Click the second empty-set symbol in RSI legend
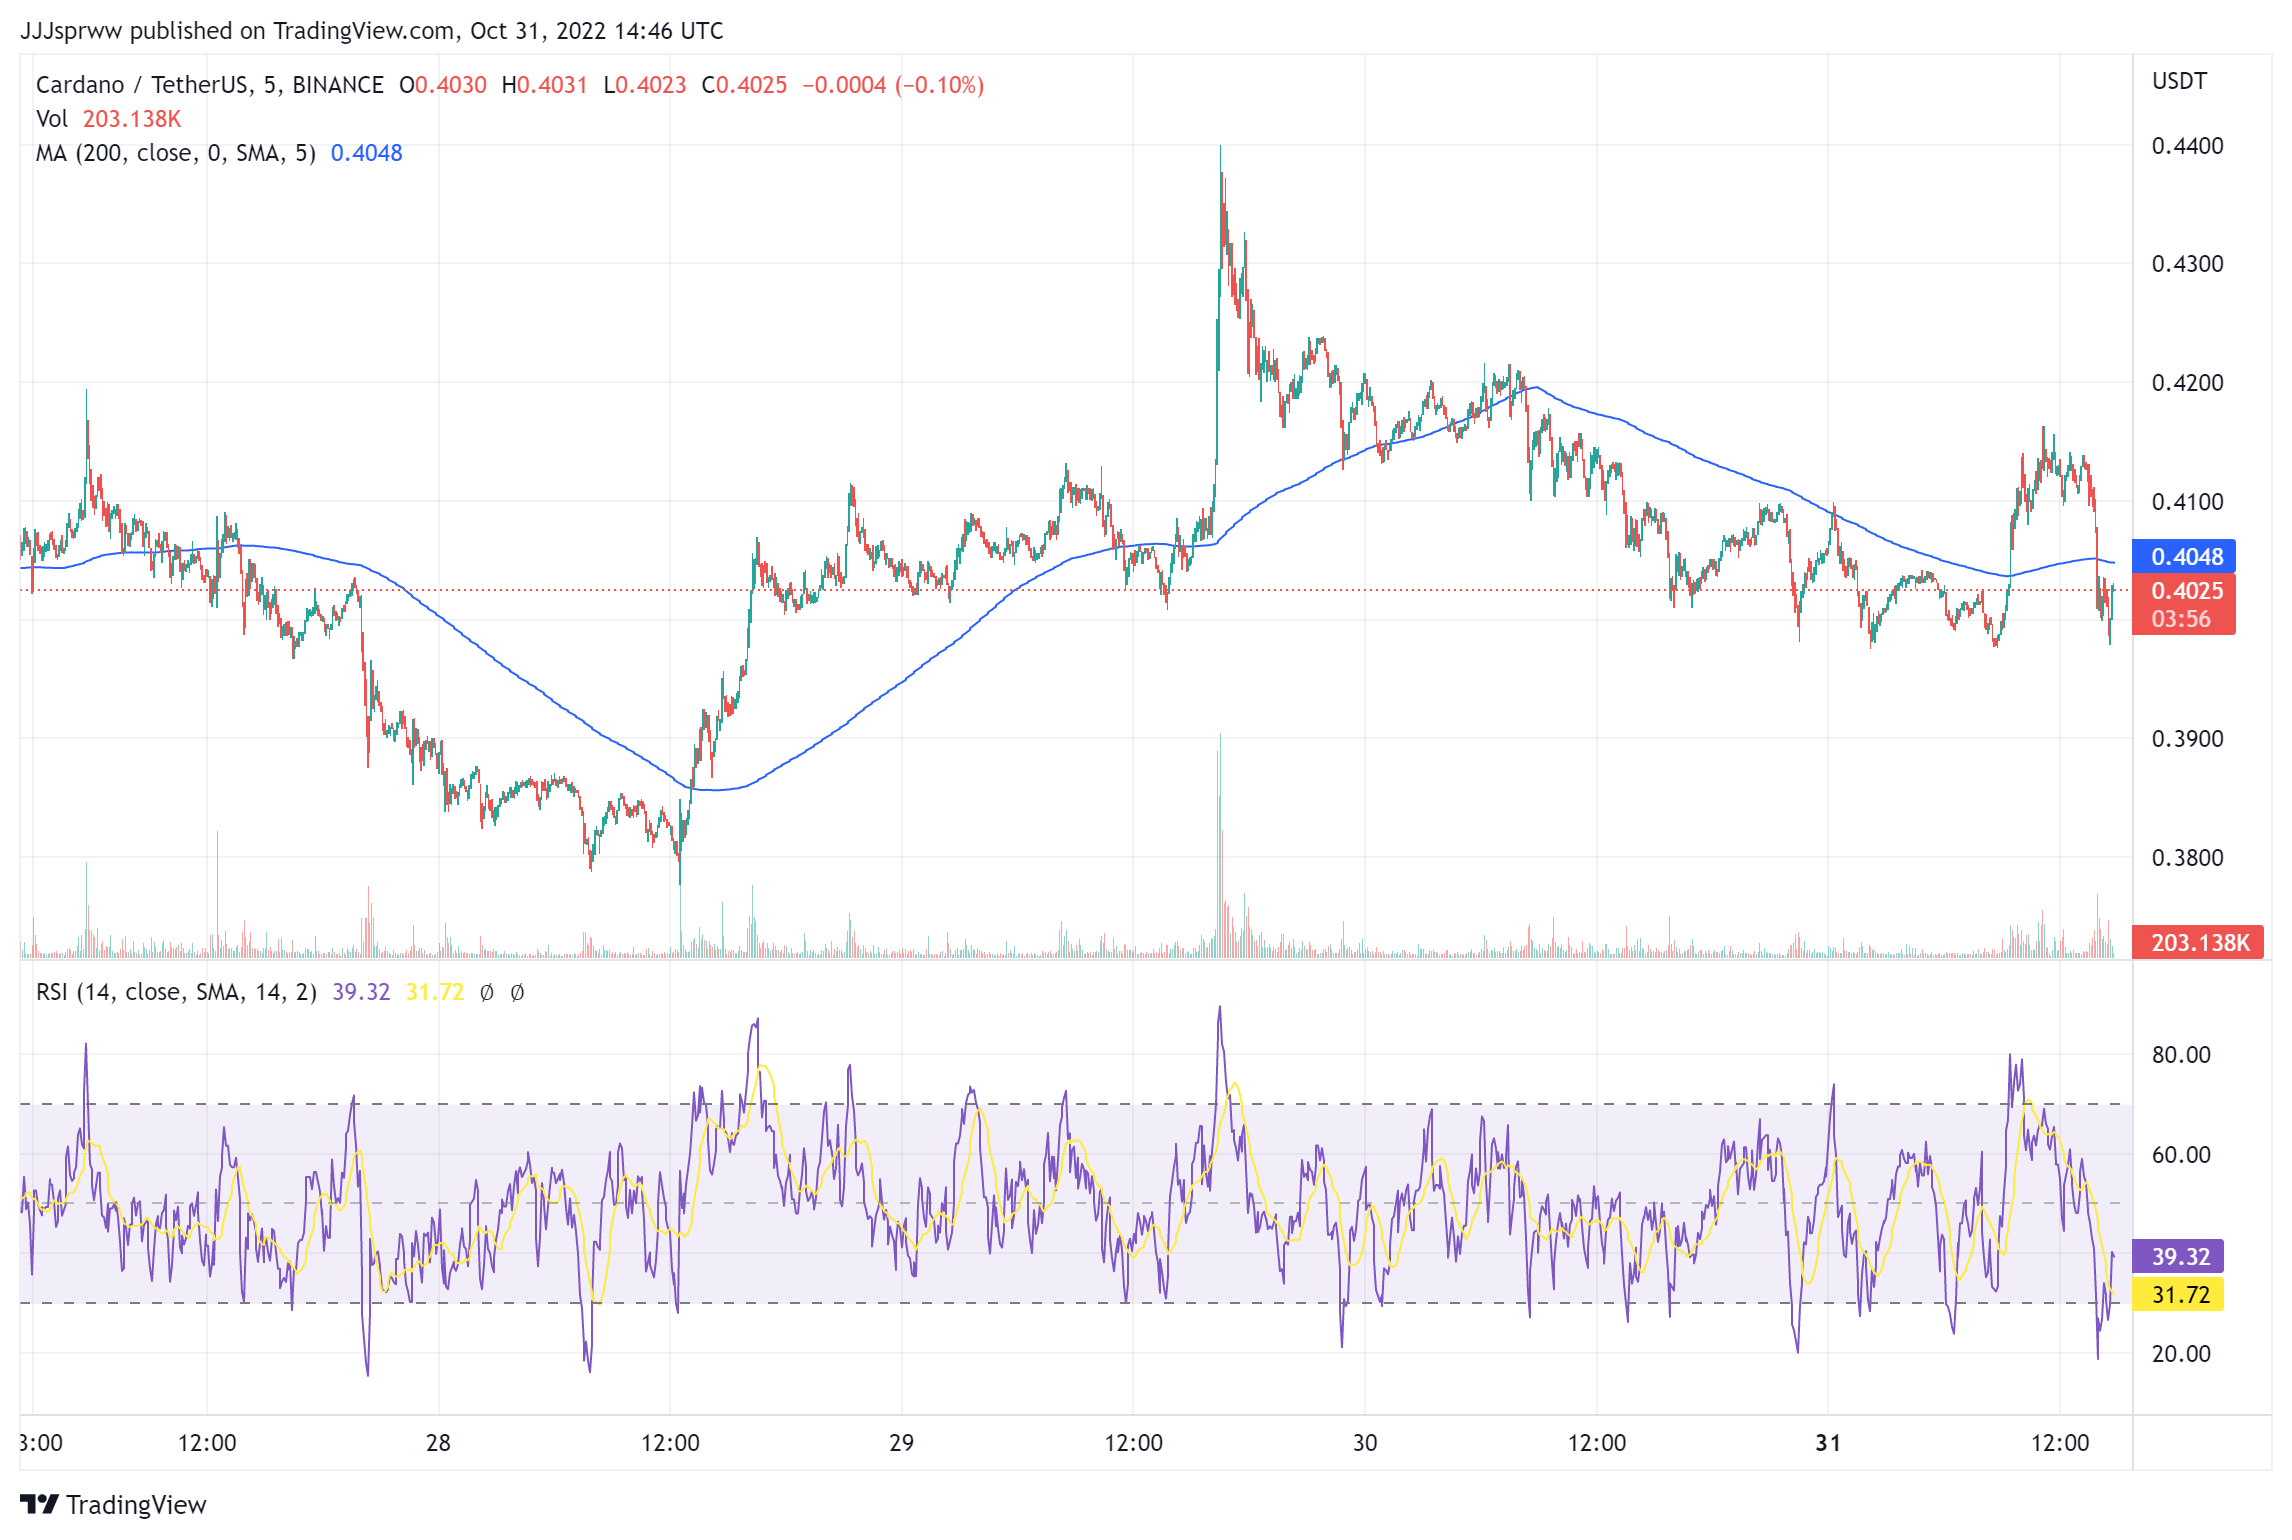 coord(517,992)
